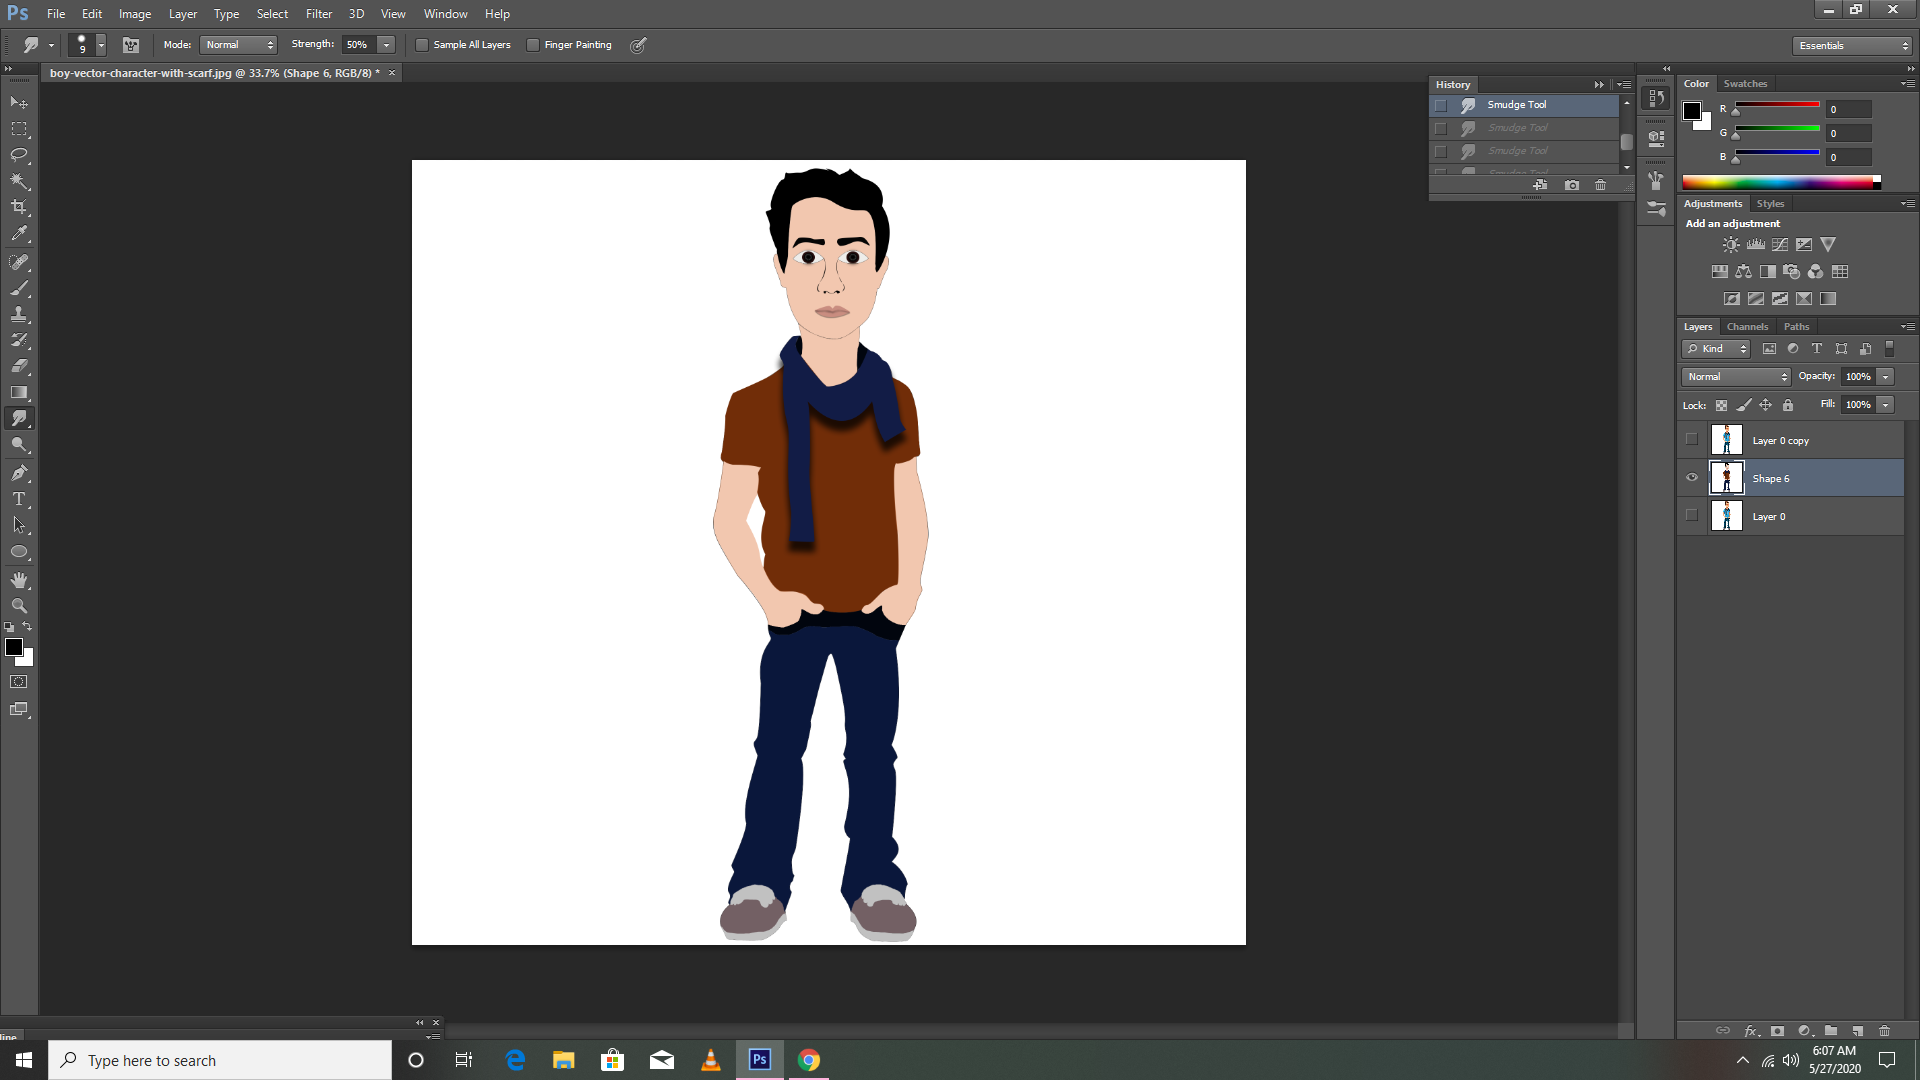The width and height of the screenshot is (1920, 1080).
Task: Open the Strength slider dropdown
Action: (386, 45)
